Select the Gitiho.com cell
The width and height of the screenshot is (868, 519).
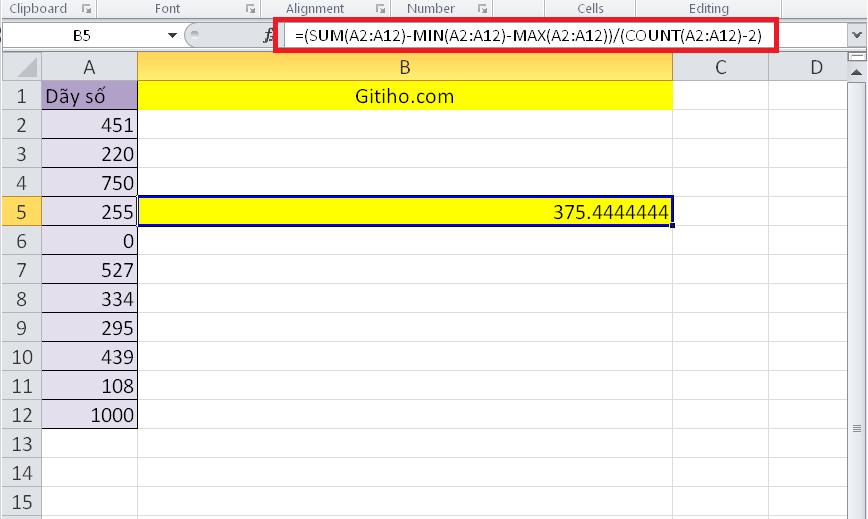click(405, 96)
